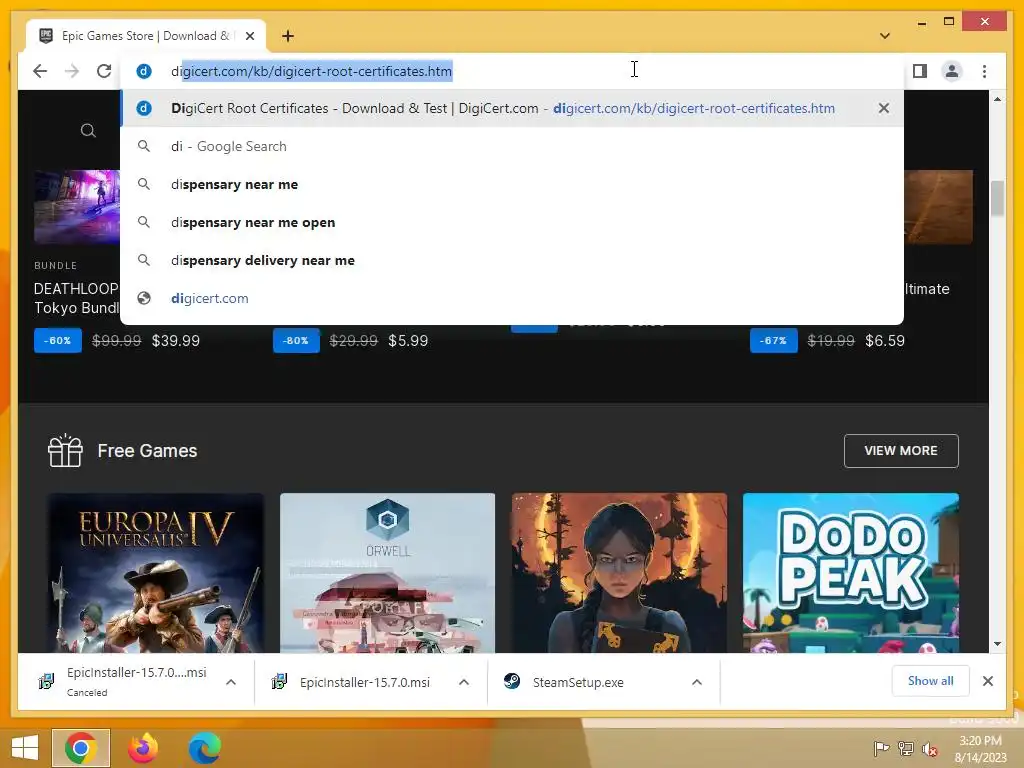Open Chrome three-dot menu
This screenshot has height=768, width=1024.
coord(985,71)
